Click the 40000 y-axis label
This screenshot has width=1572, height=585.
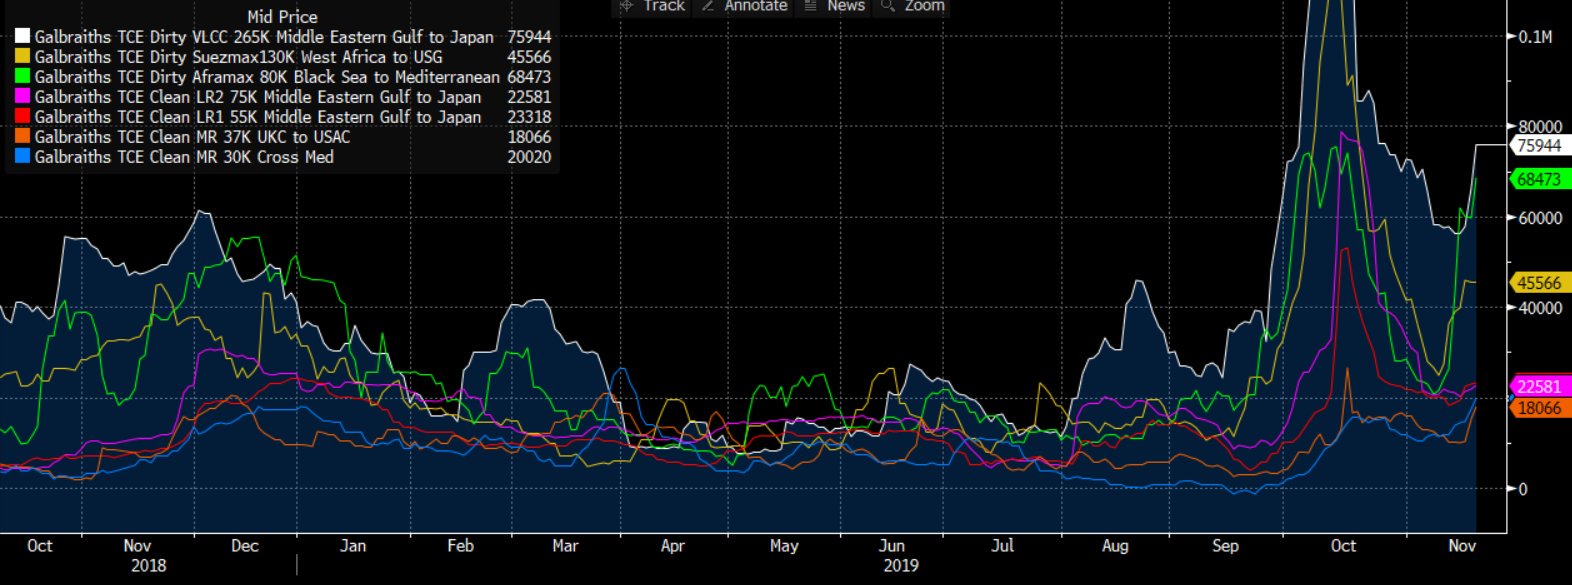[x=1540, y=308]
